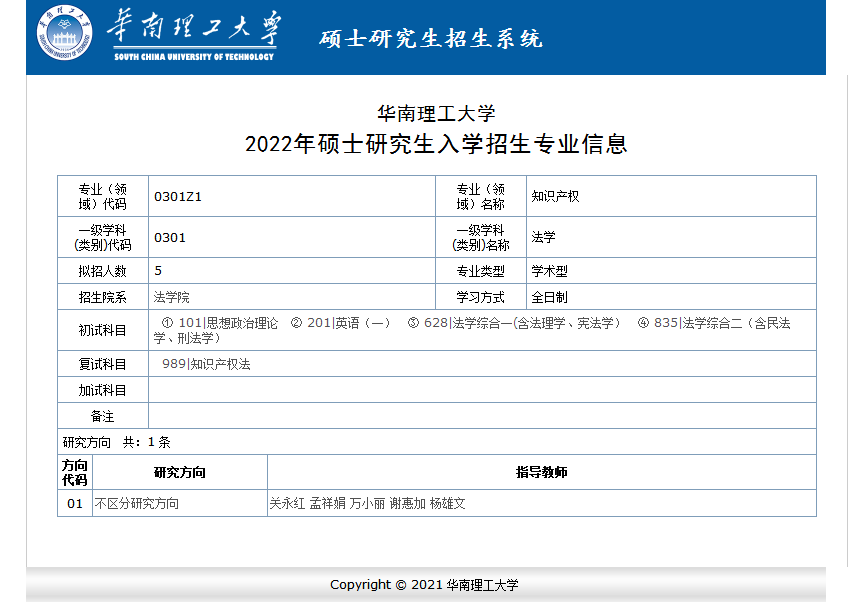Click the 备注 label cell
The image size is (862, 608).
[103, 416]
